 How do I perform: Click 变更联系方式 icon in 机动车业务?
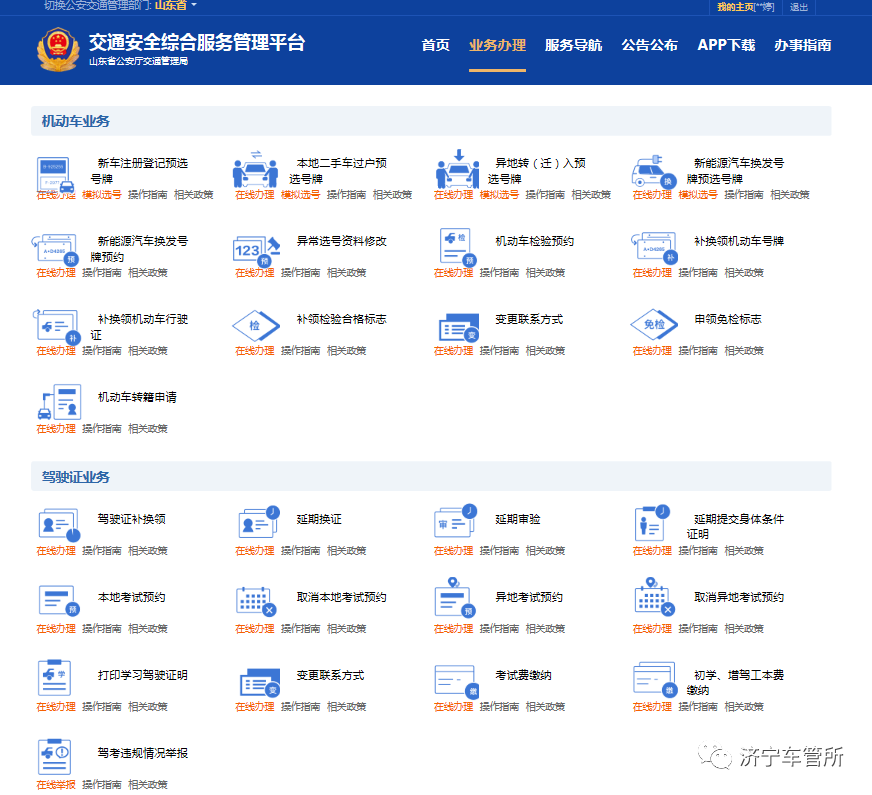[x=459, y=327]
